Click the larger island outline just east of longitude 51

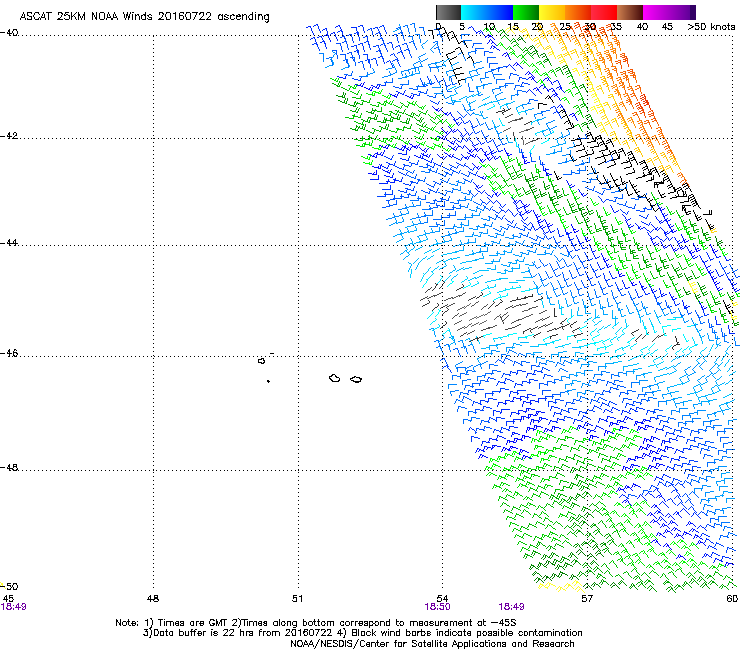pos(335,378)
